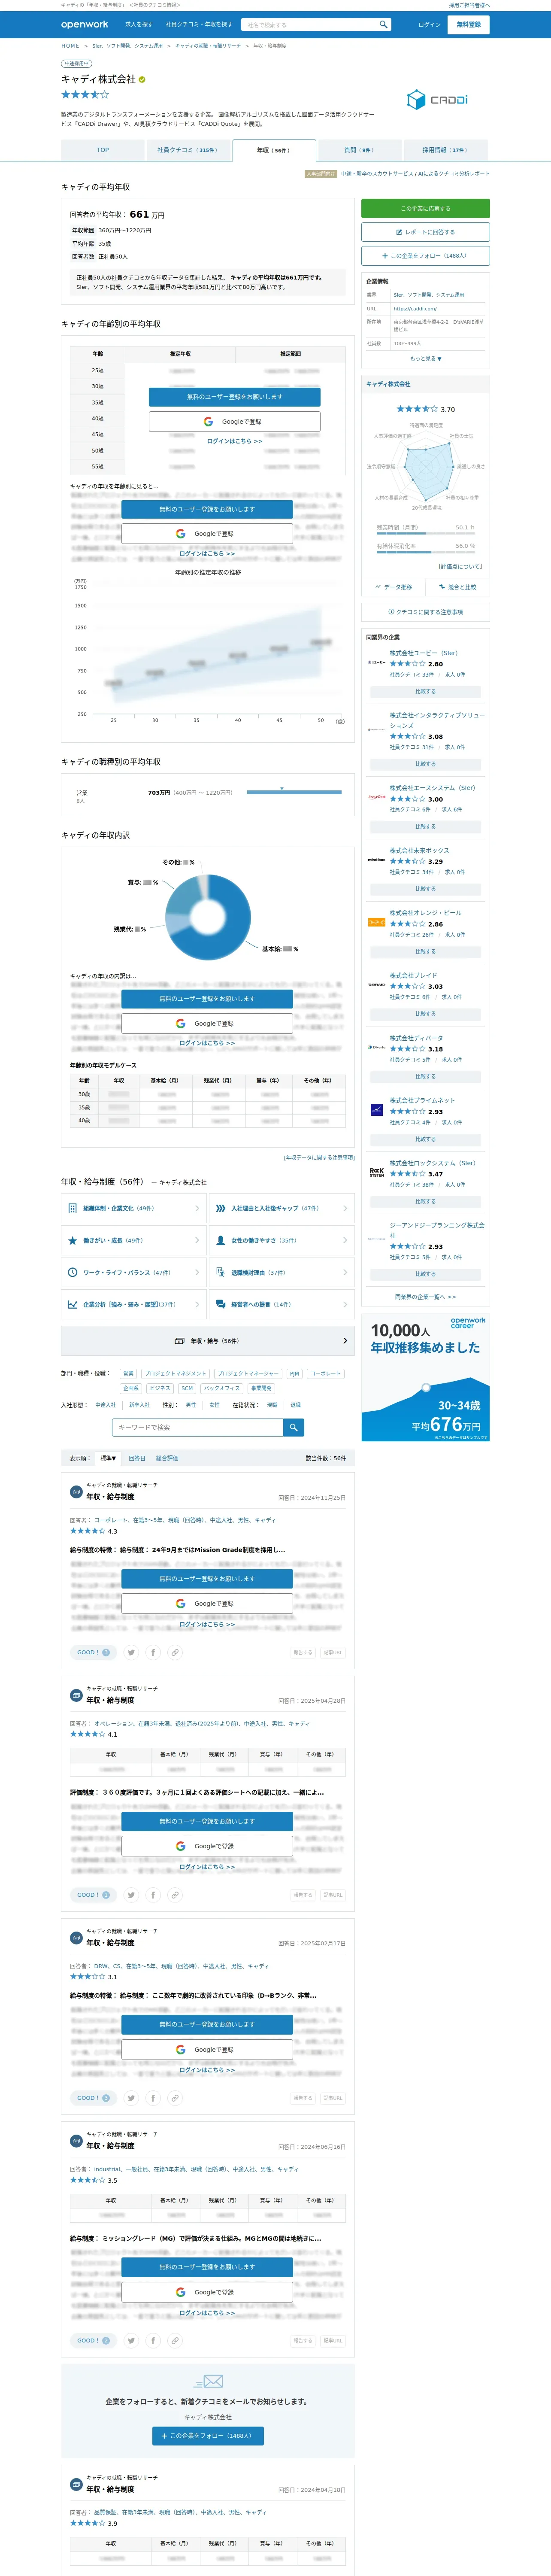Click chevron on 入社理由と入社後ギャップ (47件) row
This screenshot has width=551, height=2576.
tap(345, 1208)
